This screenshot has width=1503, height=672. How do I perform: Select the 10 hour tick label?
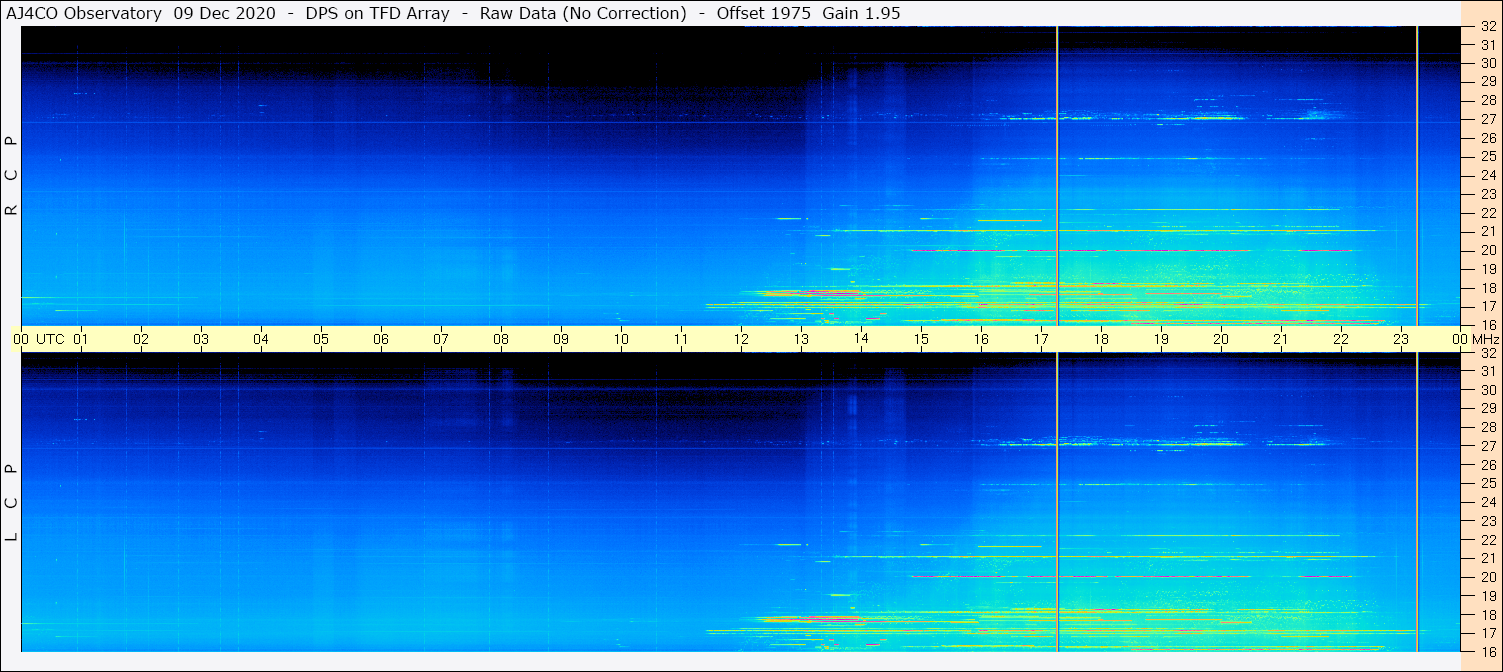(621, 339)
